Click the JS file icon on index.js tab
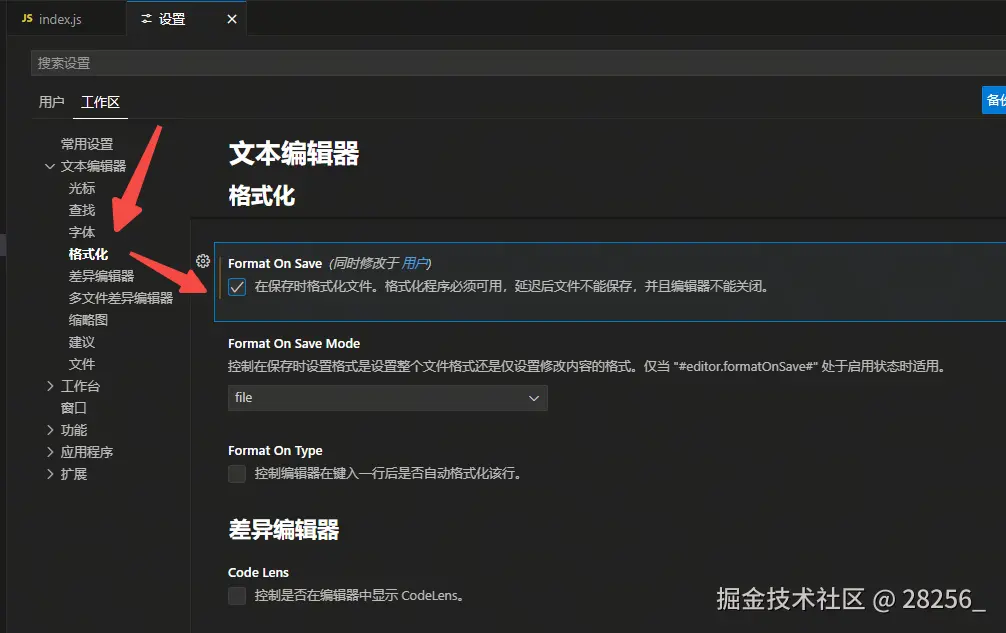This screenshot has height=633, width=1006. coord(27,19)
